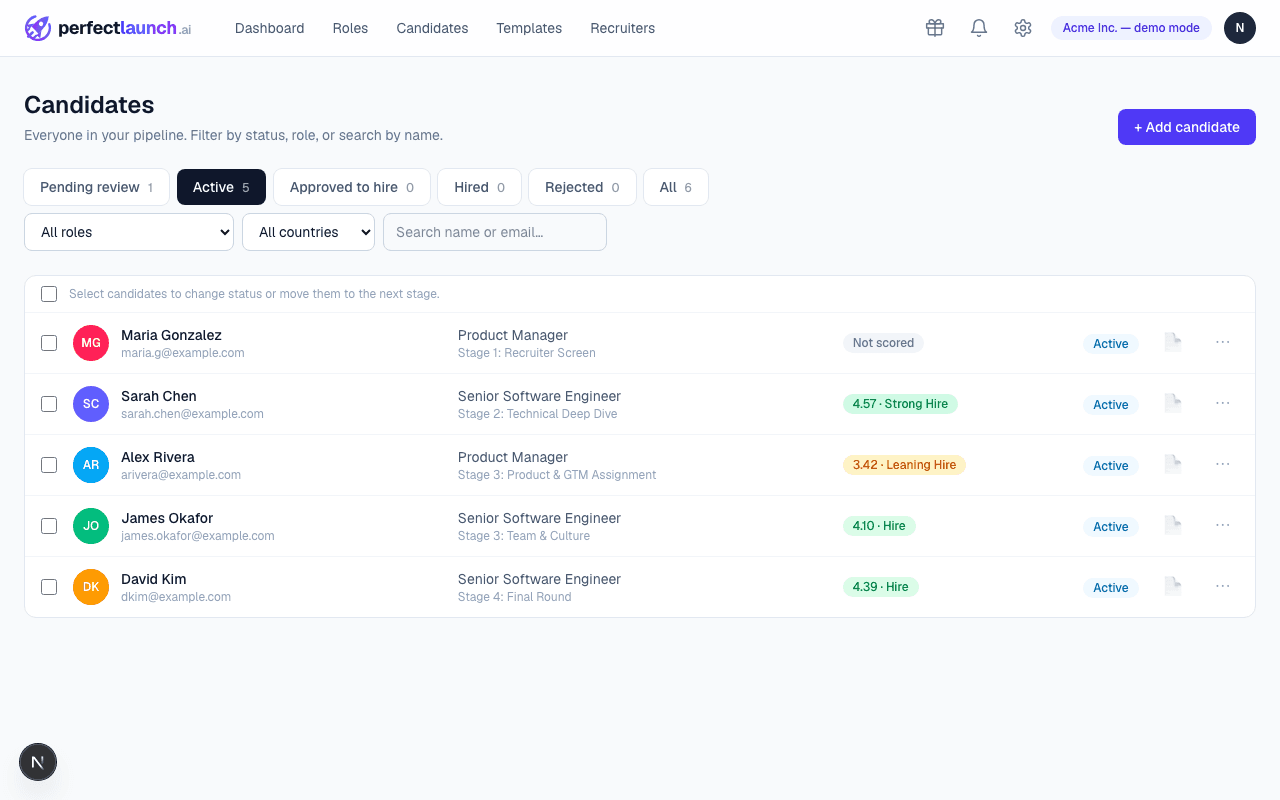Expand the All roles dropdown
The width and height of the screenshot is (1280, 800).
129,232
